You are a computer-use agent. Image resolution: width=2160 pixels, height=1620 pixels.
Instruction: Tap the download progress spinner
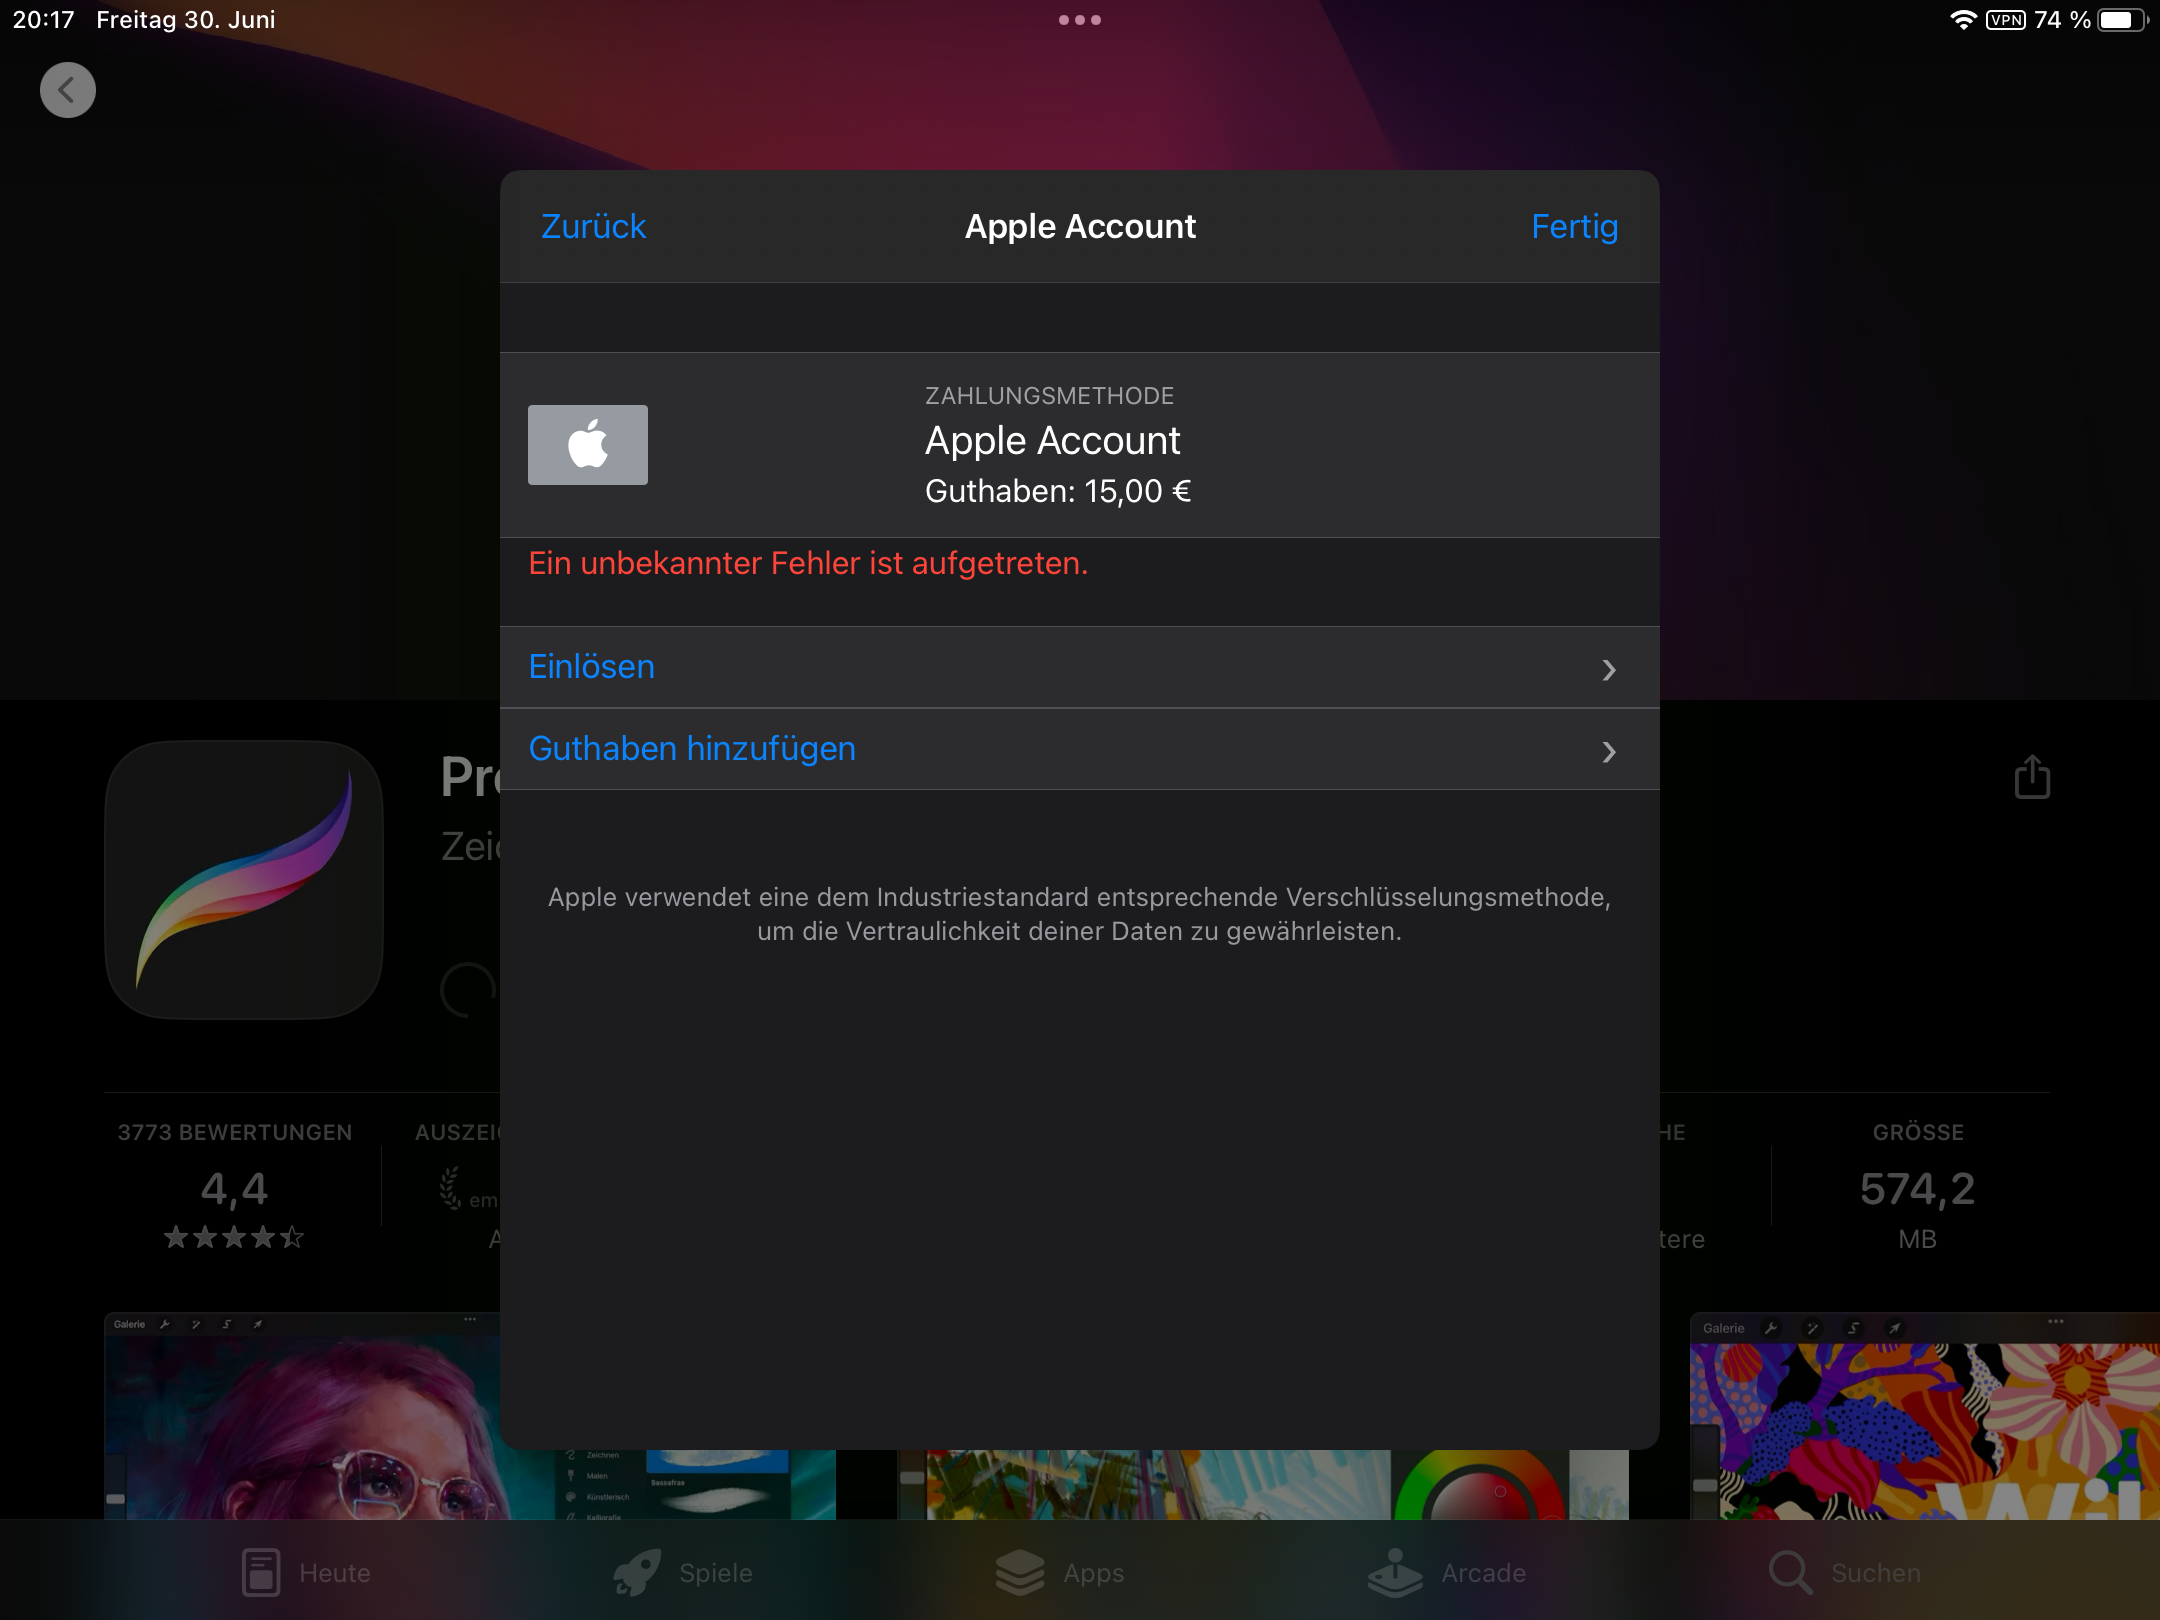468,990
